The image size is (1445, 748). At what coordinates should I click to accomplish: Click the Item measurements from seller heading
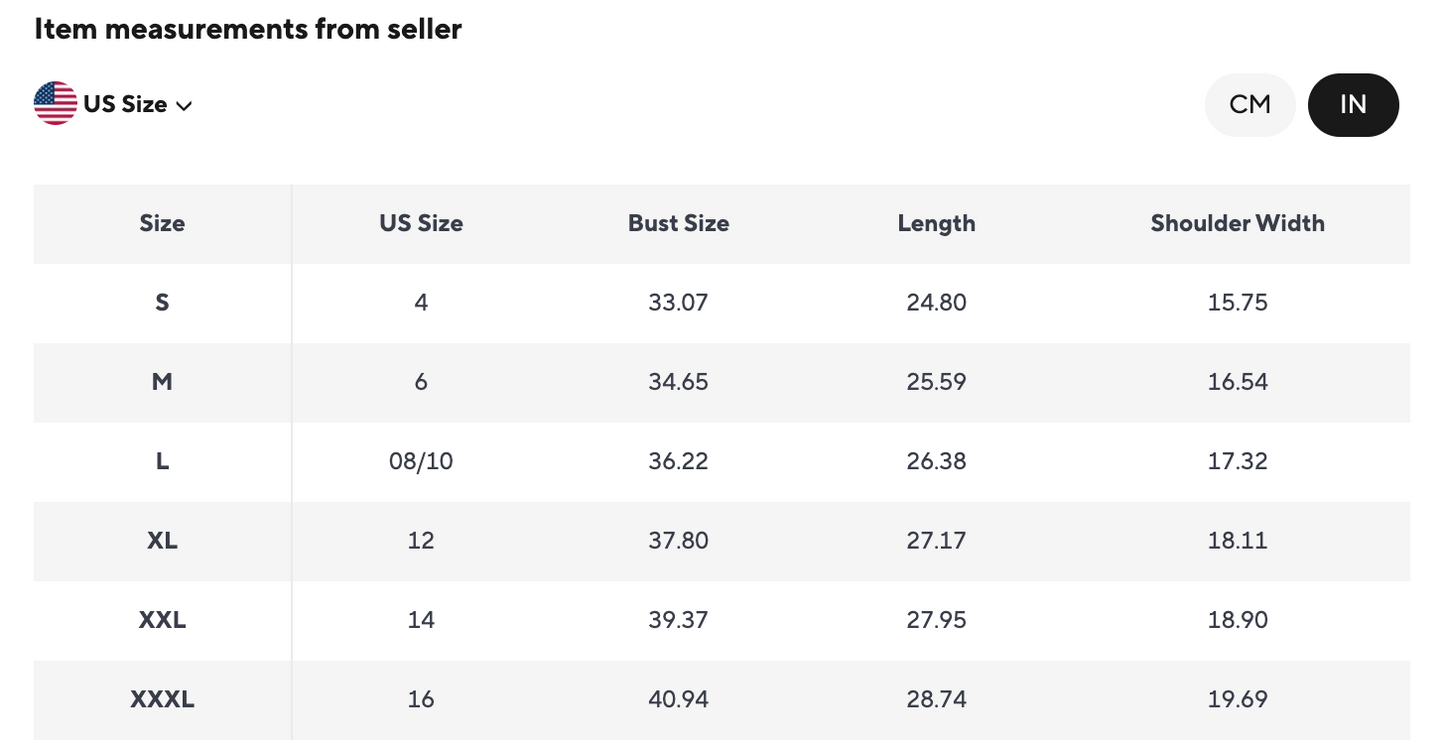(x=248, y=29)
